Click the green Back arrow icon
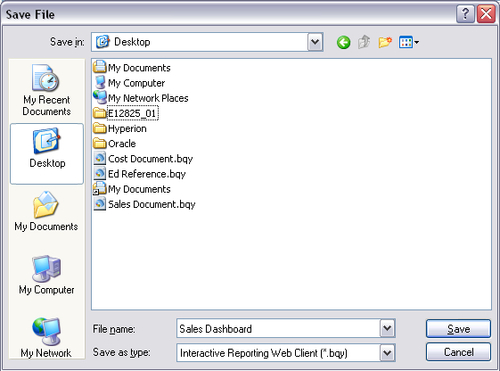Viewport: 500px width, 371px height. [x=343, y=42]
